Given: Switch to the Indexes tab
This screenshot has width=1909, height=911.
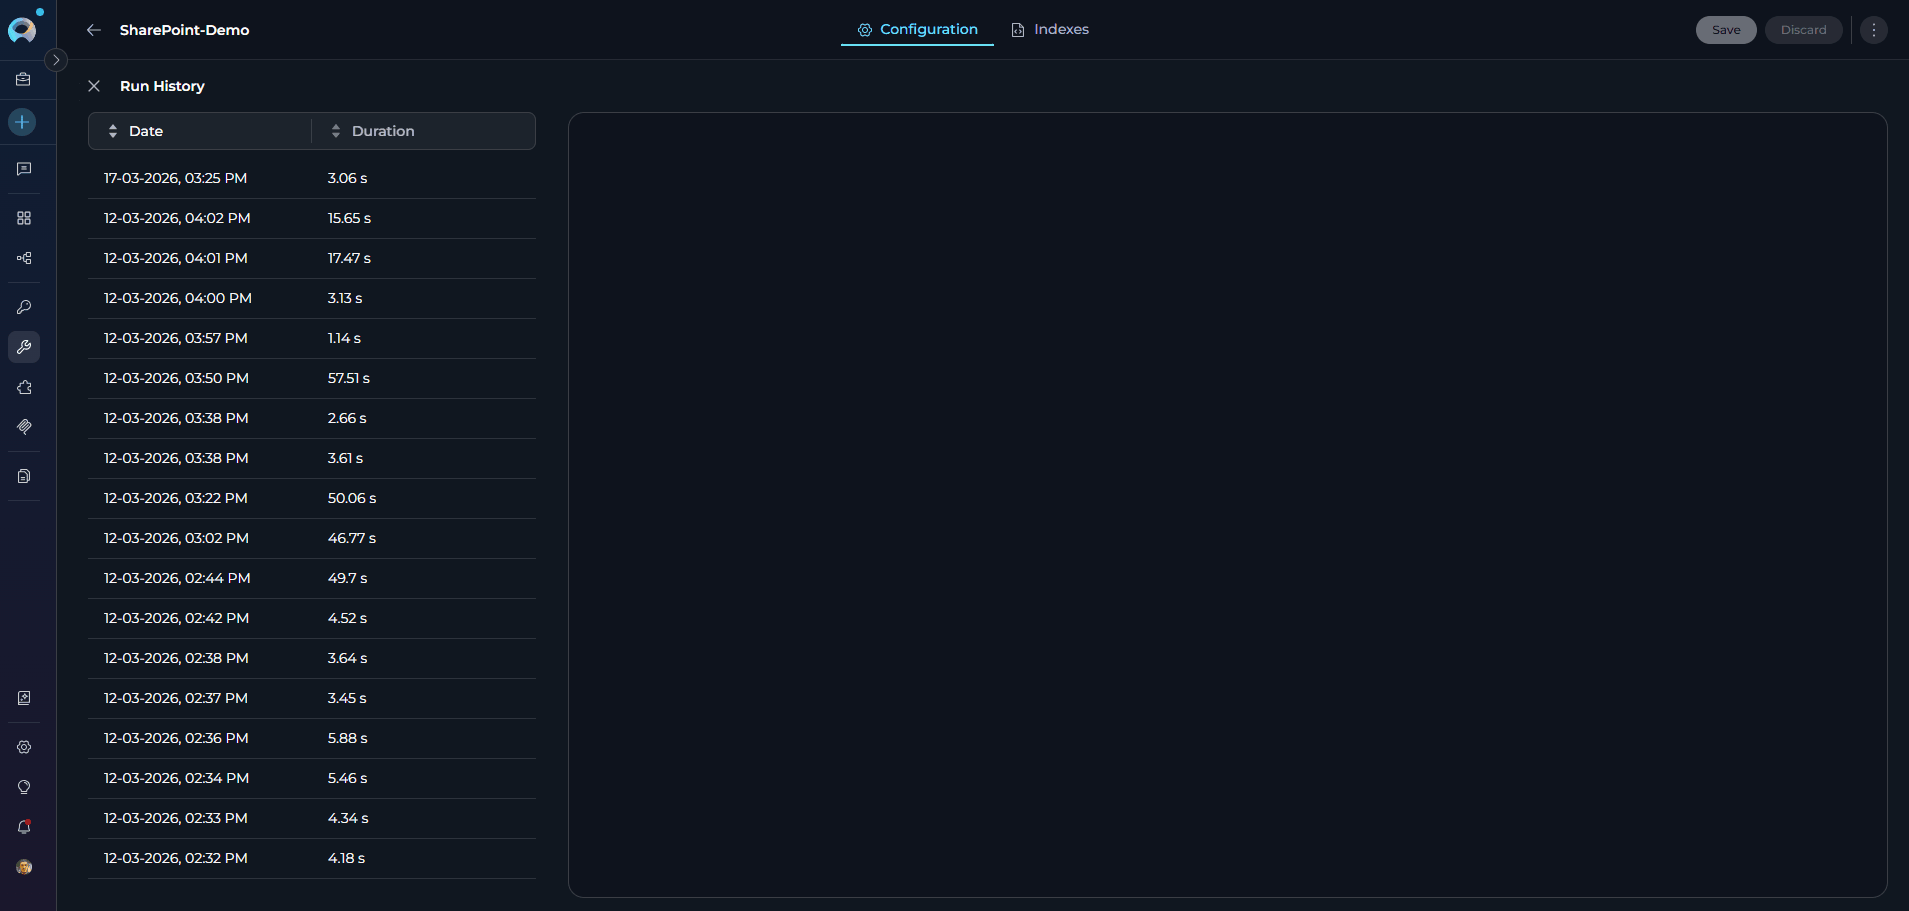Looking at the screenshot, I should point(1050,30).
